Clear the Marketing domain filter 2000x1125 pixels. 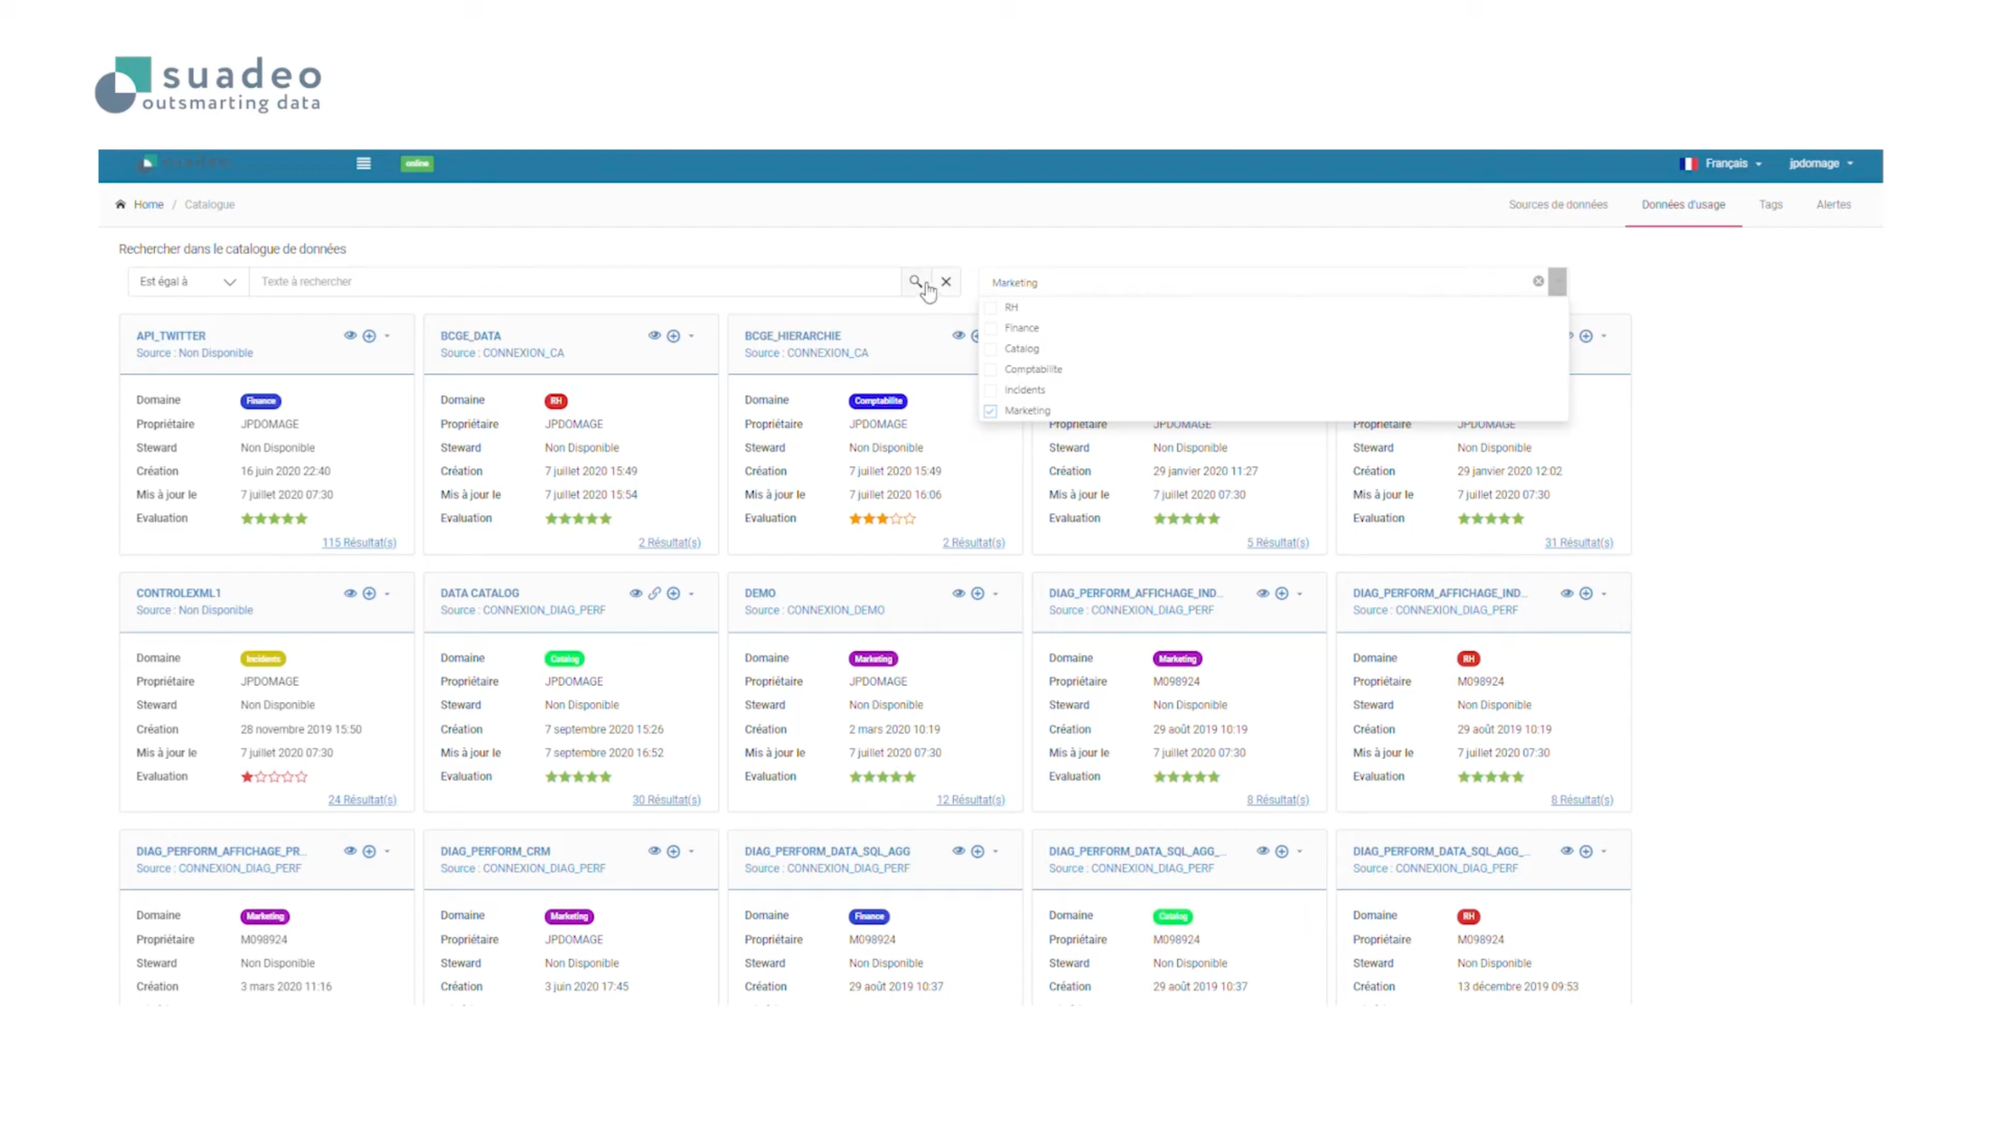click(1538, 281)
